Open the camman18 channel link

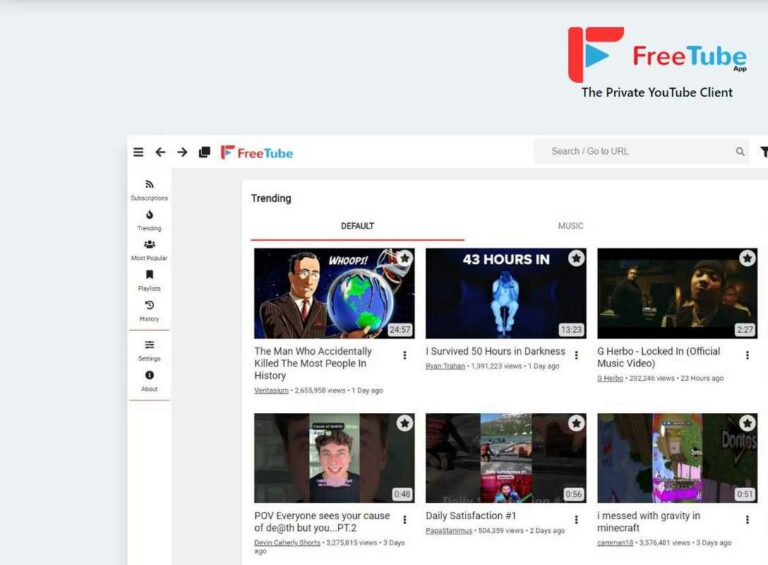click(615, 543)
